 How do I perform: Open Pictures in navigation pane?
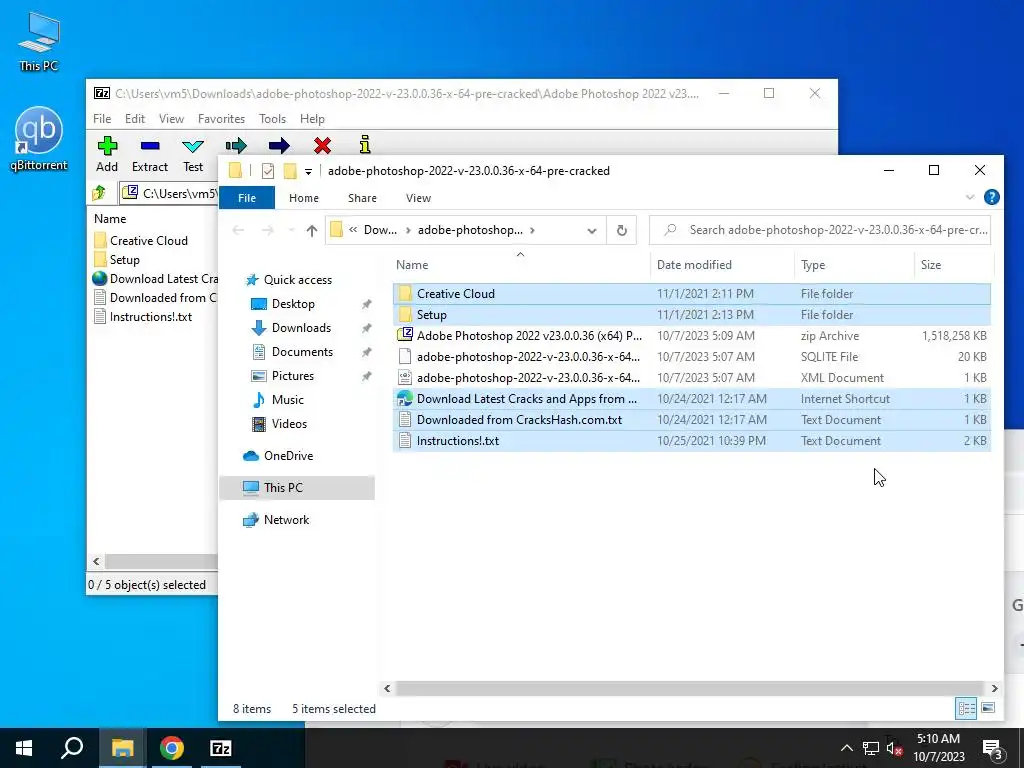[292, 376]
